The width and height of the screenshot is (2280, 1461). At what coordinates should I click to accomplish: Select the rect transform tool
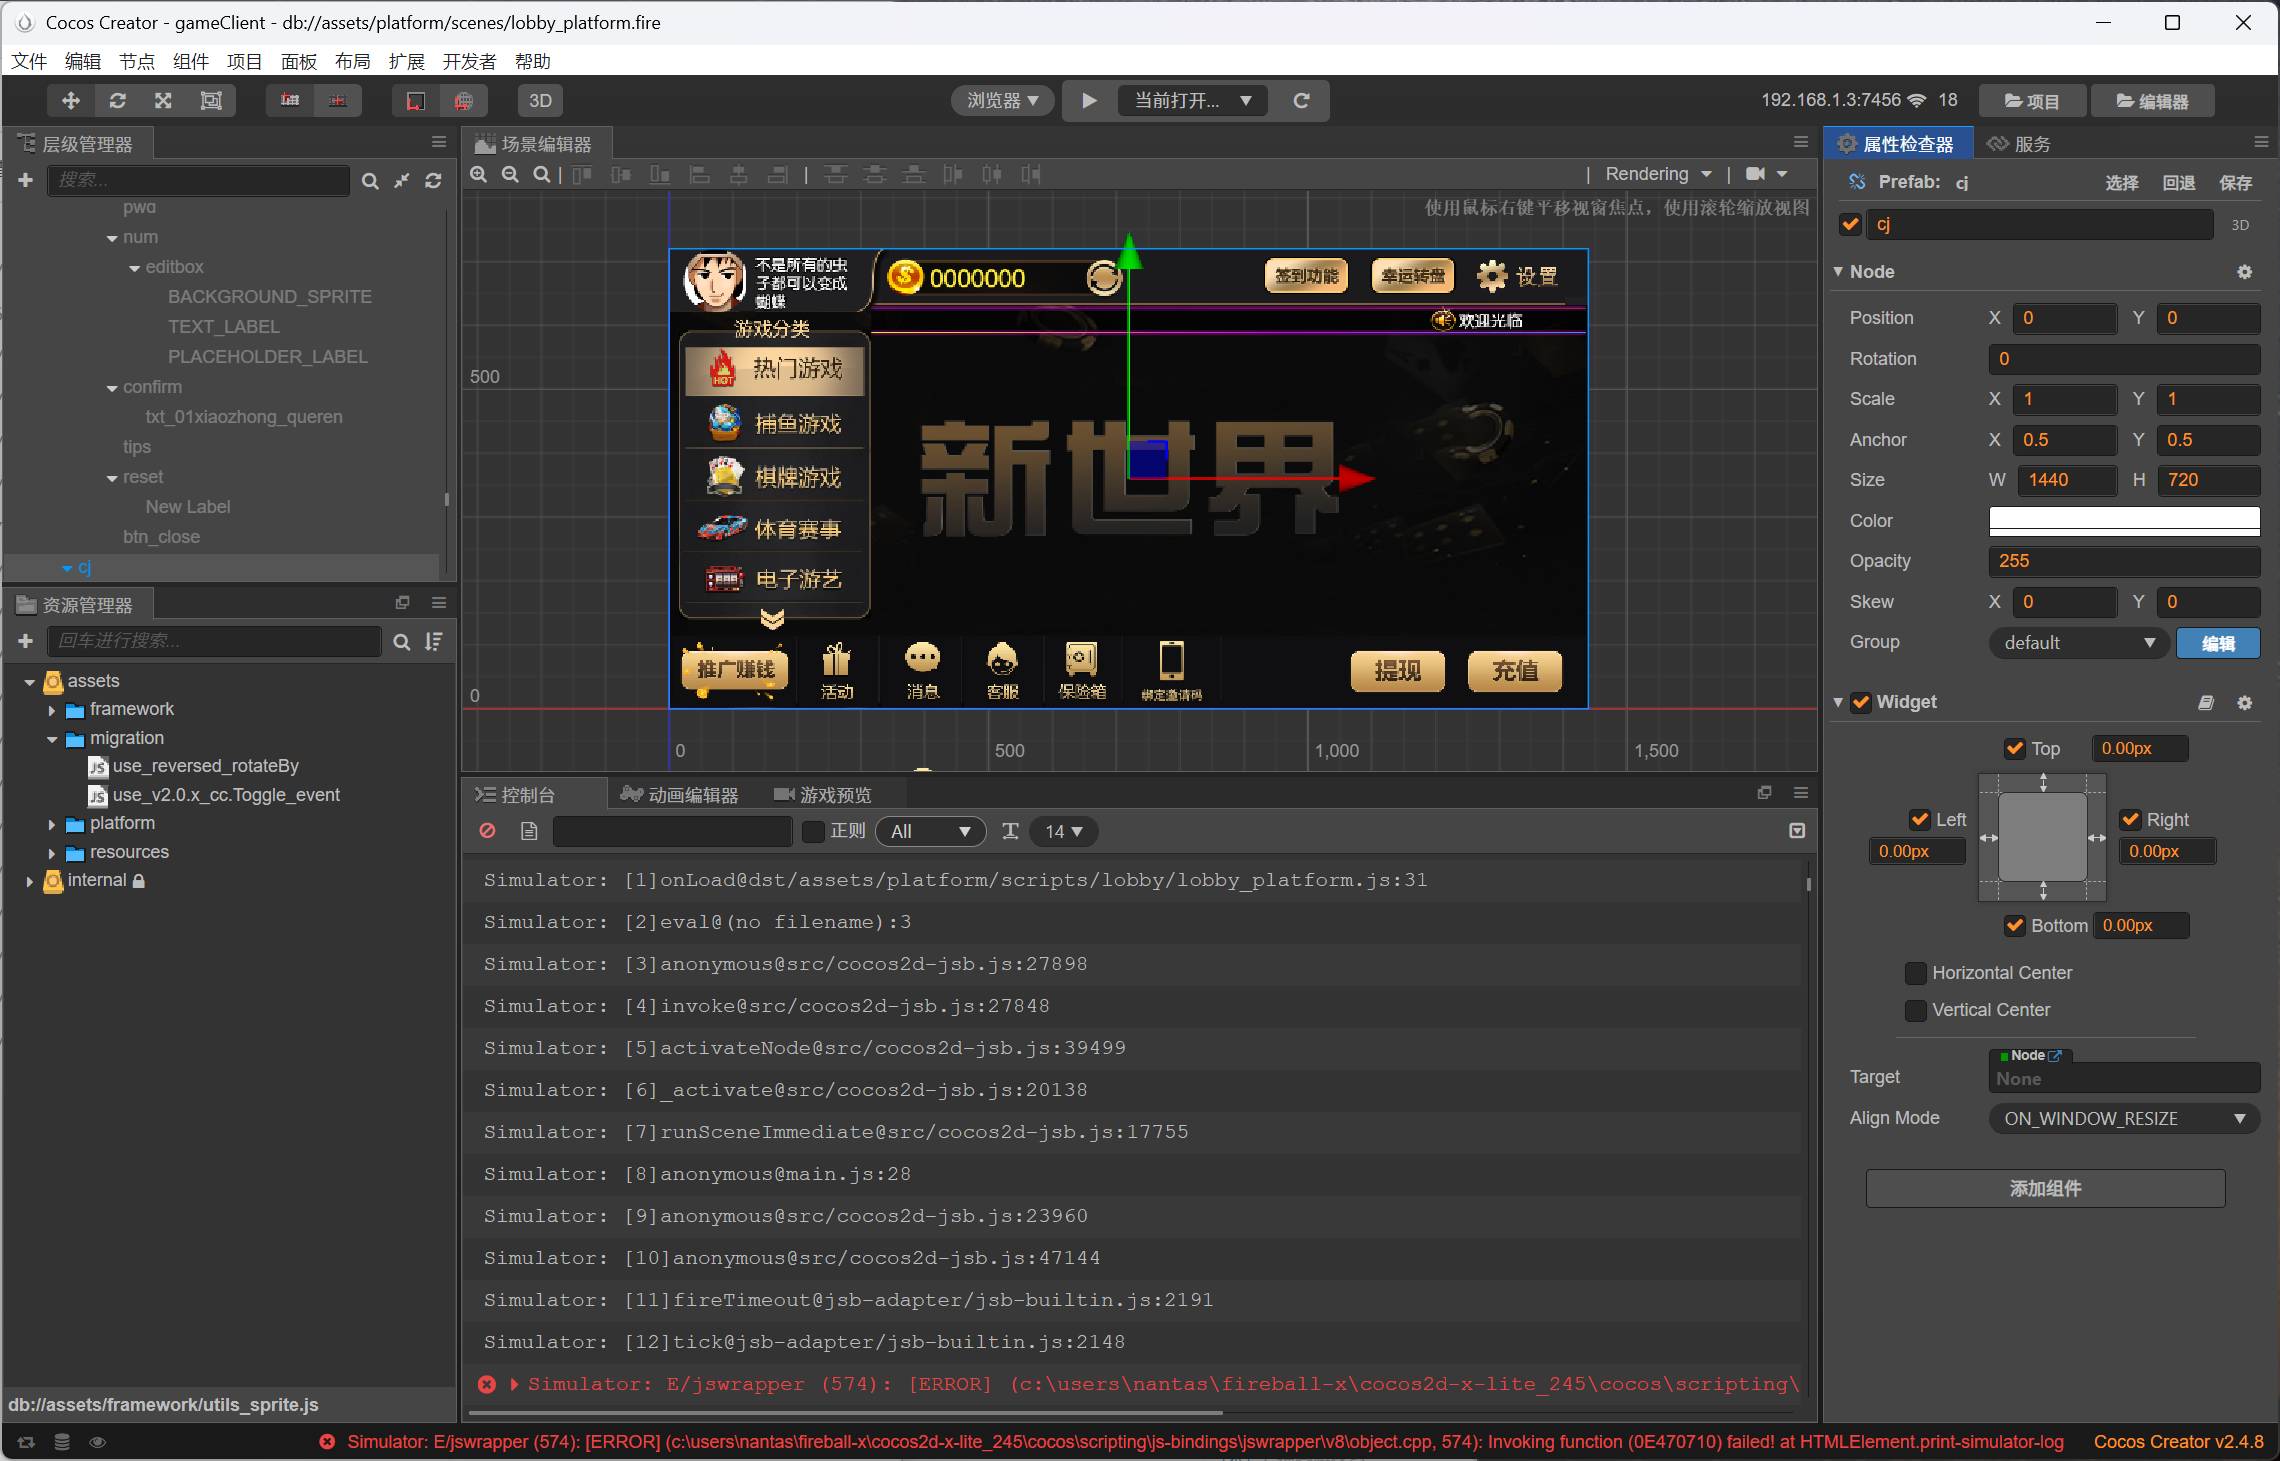coord(211,101)
